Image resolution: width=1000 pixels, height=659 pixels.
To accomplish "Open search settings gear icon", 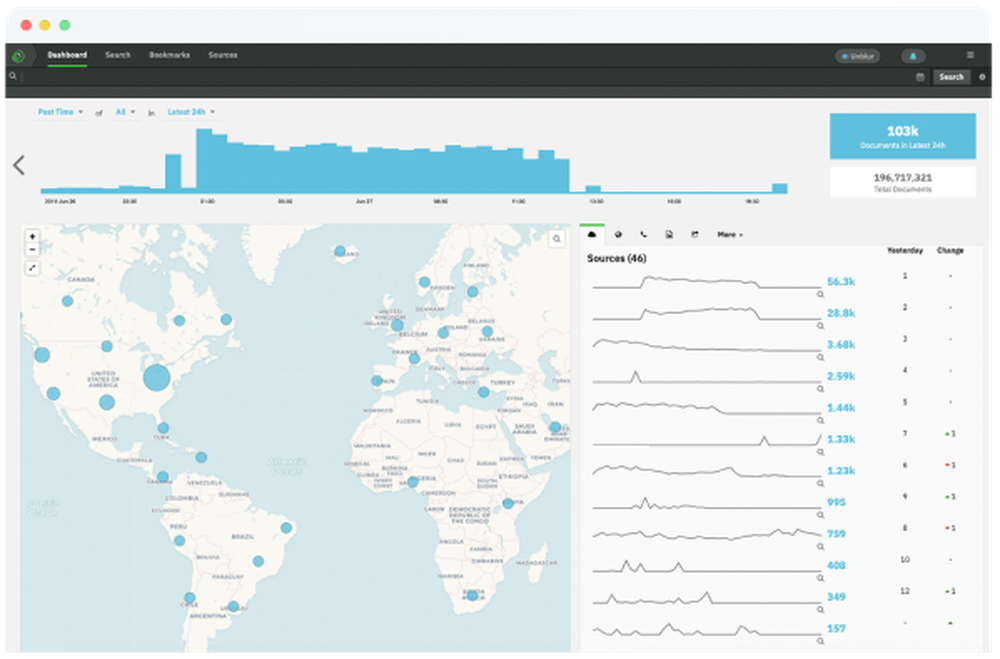I will coord(982,77).
